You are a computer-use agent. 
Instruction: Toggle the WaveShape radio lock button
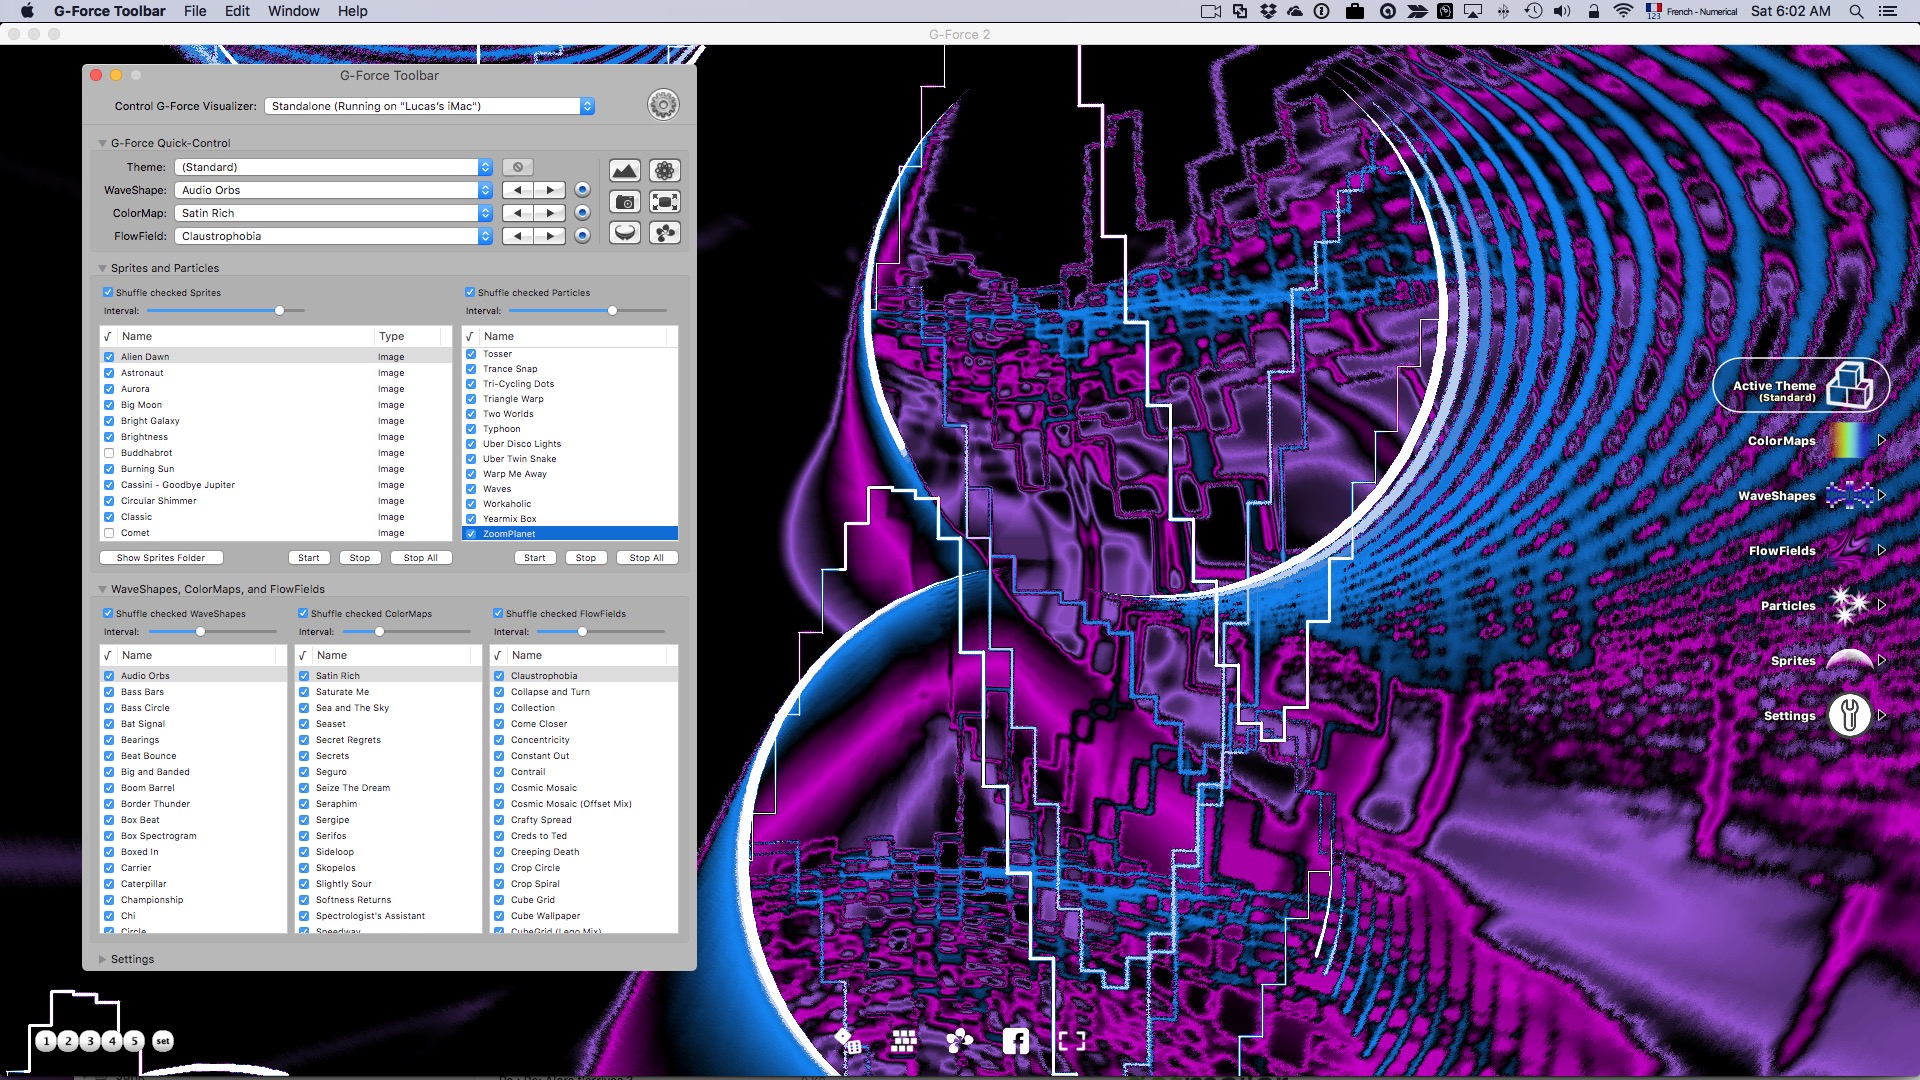pyautogui.click(x=582, y=190)
